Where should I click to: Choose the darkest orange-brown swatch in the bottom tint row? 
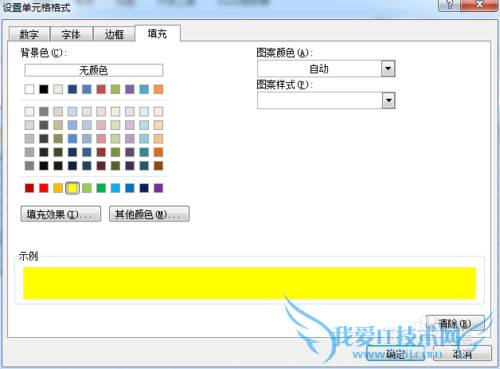(x=158, y=166)
